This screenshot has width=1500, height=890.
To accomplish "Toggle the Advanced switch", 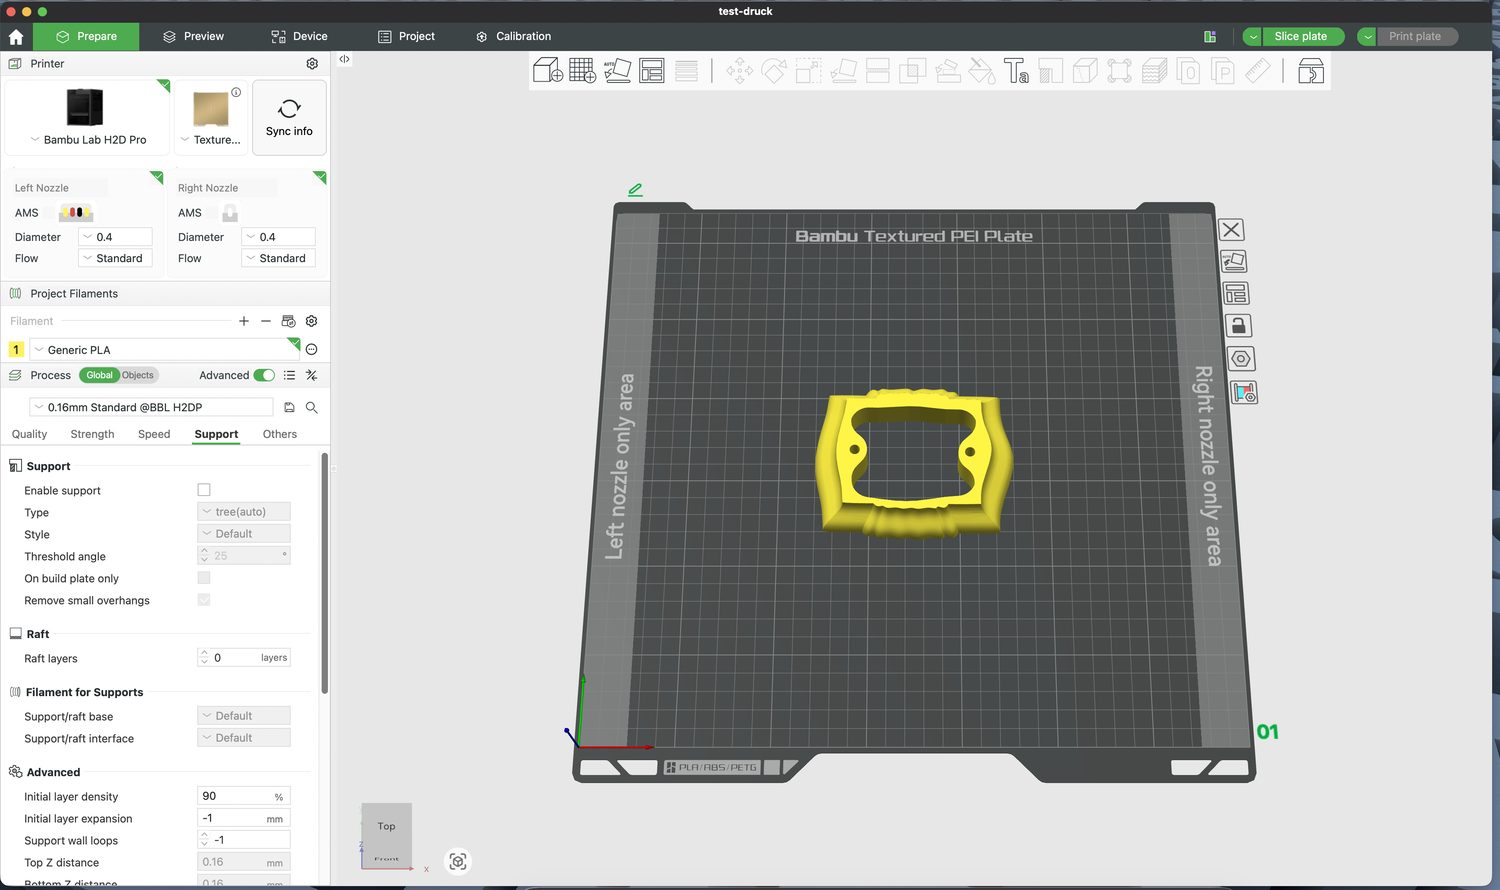I will click(264, 375).
